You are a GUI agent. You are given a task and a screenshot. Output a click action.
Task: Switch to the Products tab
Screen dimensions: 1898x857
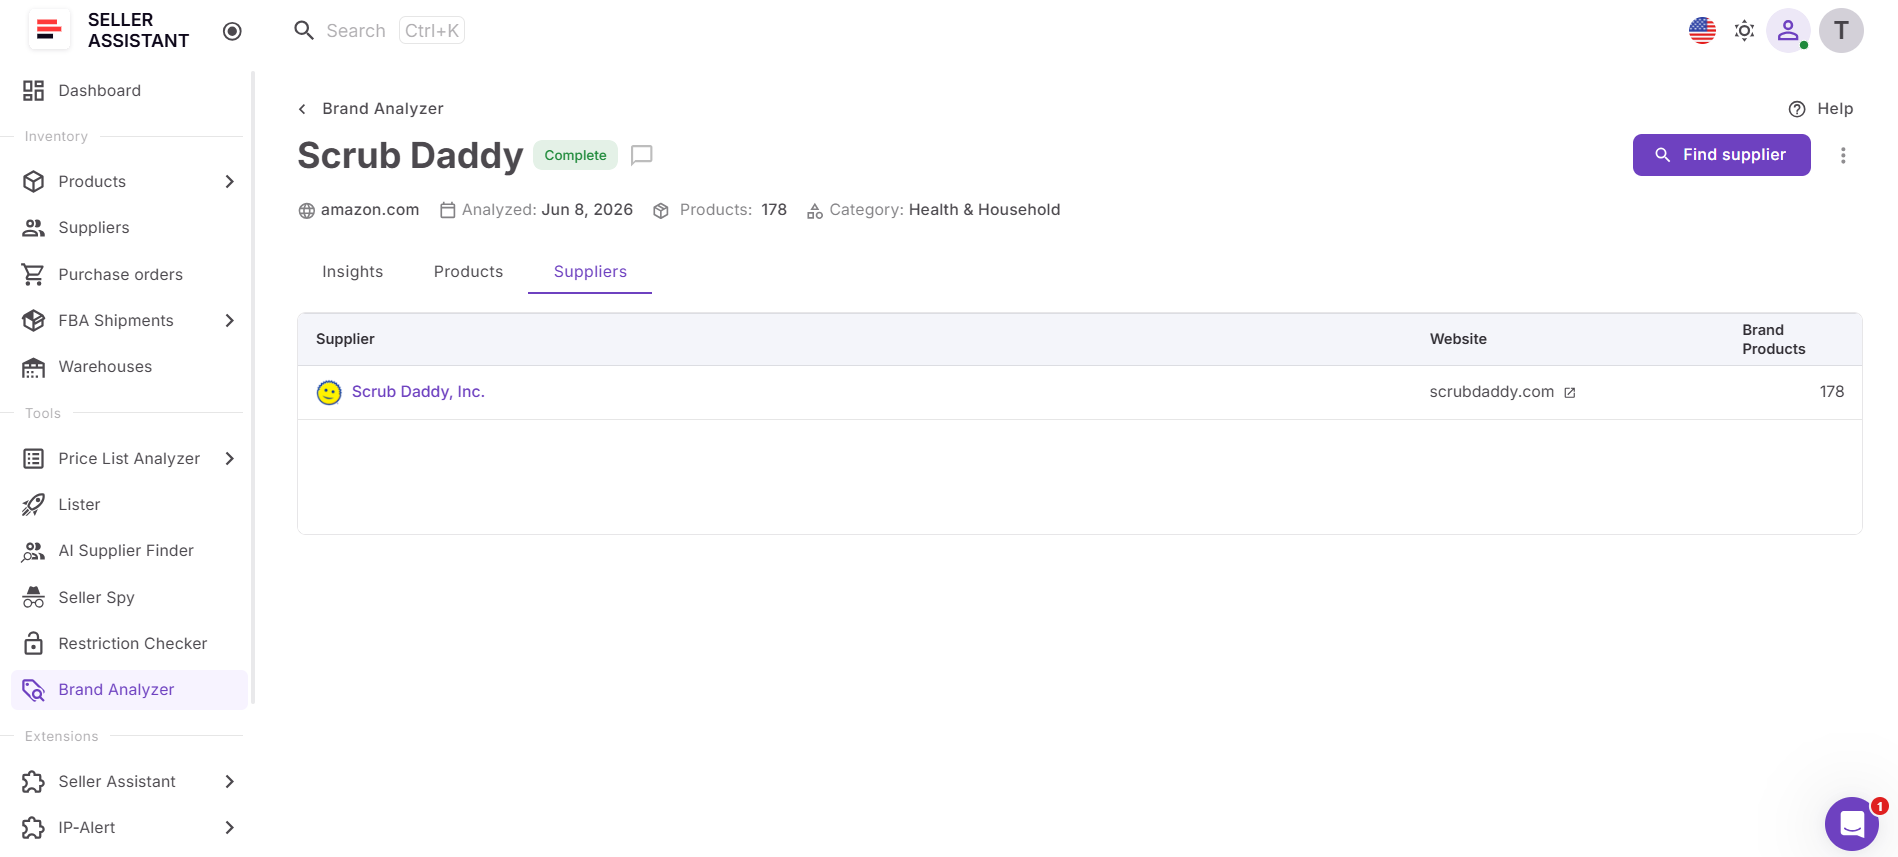coord(469,272)
